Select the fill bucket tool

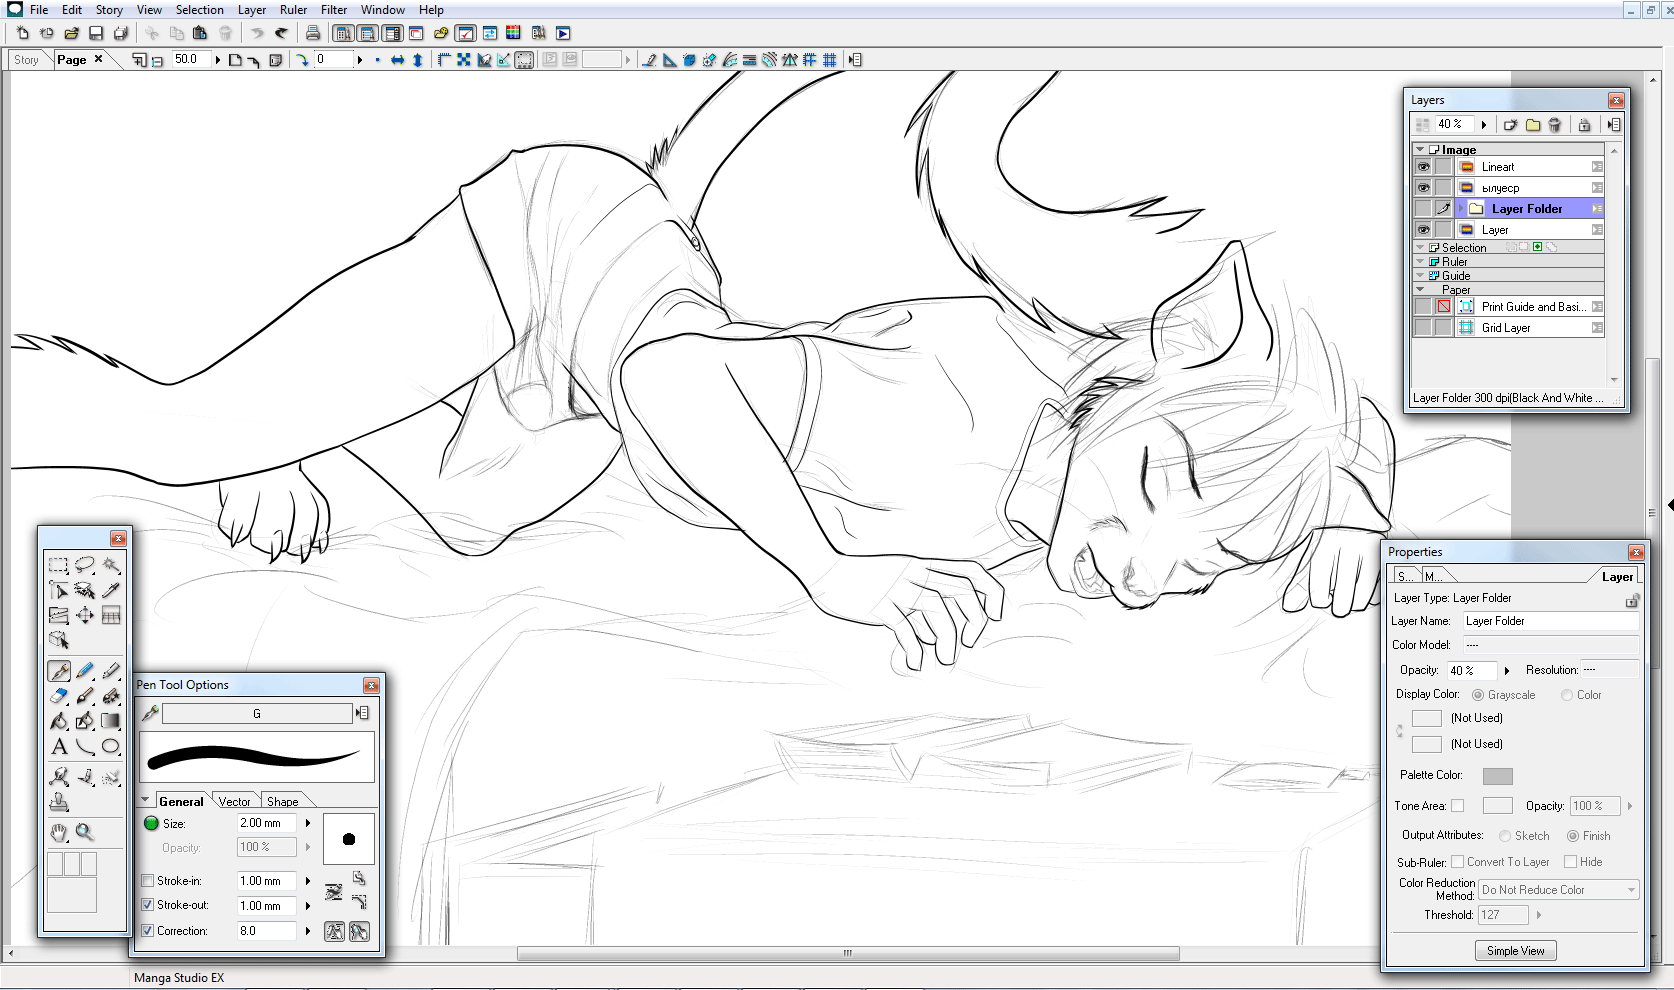(59, 721)
